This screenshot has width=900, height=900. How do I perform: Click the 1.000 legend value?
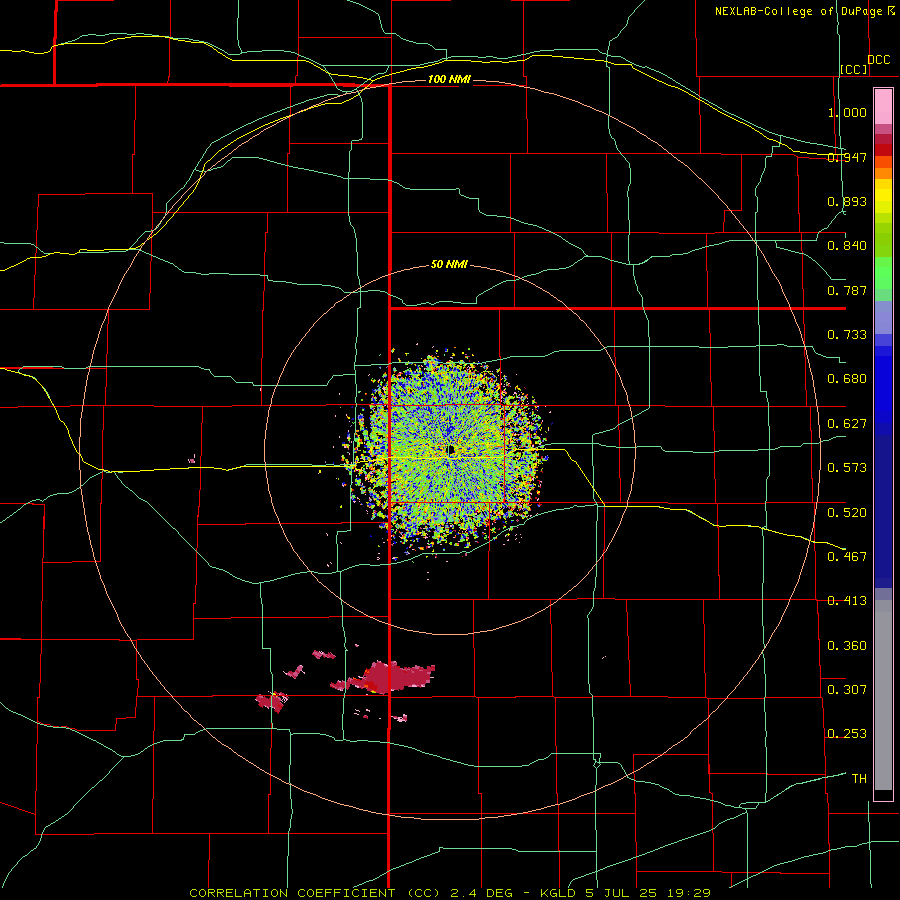[x=847, y=112]
